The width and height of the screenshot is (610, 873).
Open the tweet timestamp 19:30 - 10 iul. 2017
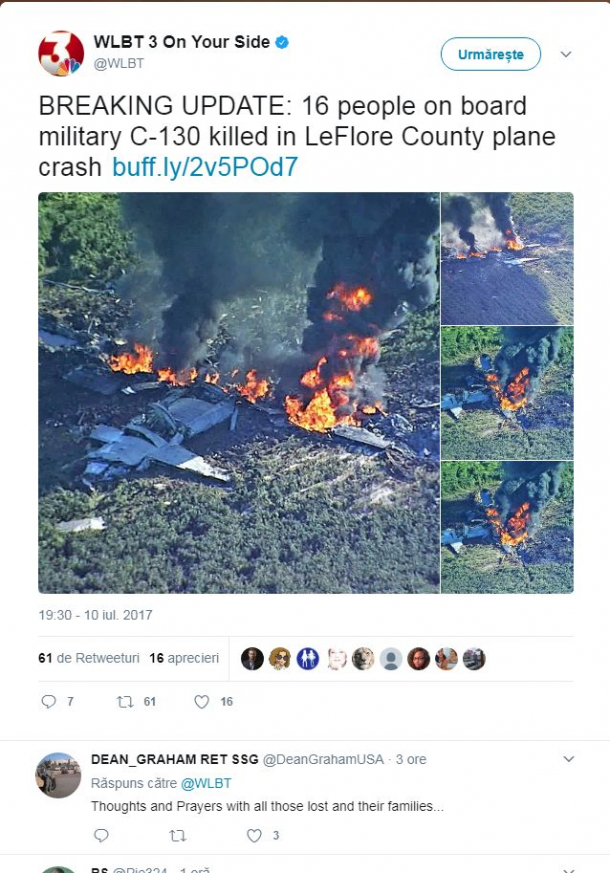pos(95,615)
